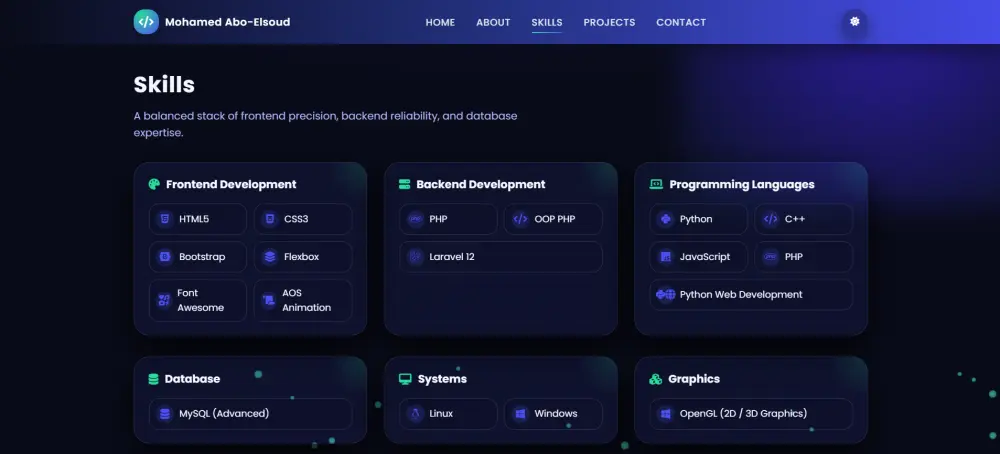The height and width of the screenshot is (454, 1000).
Task: Open the CONTACT nav link
Action: tap(681, 22)
